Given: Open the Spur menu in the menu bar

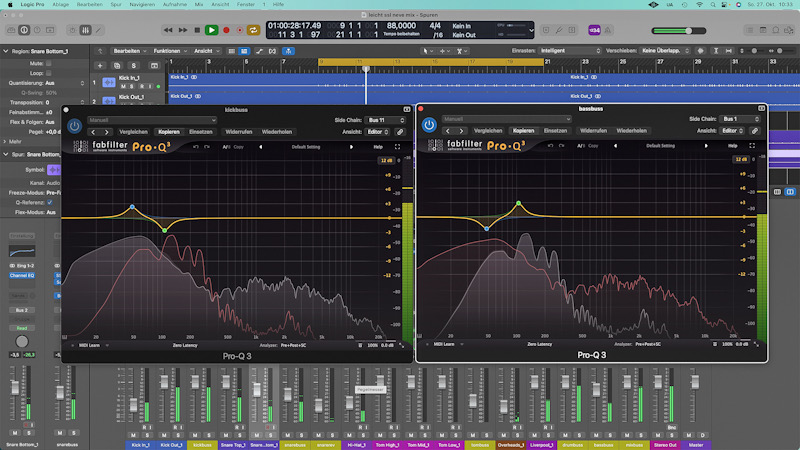Looking at the screenshot, I should pos(116,5).
